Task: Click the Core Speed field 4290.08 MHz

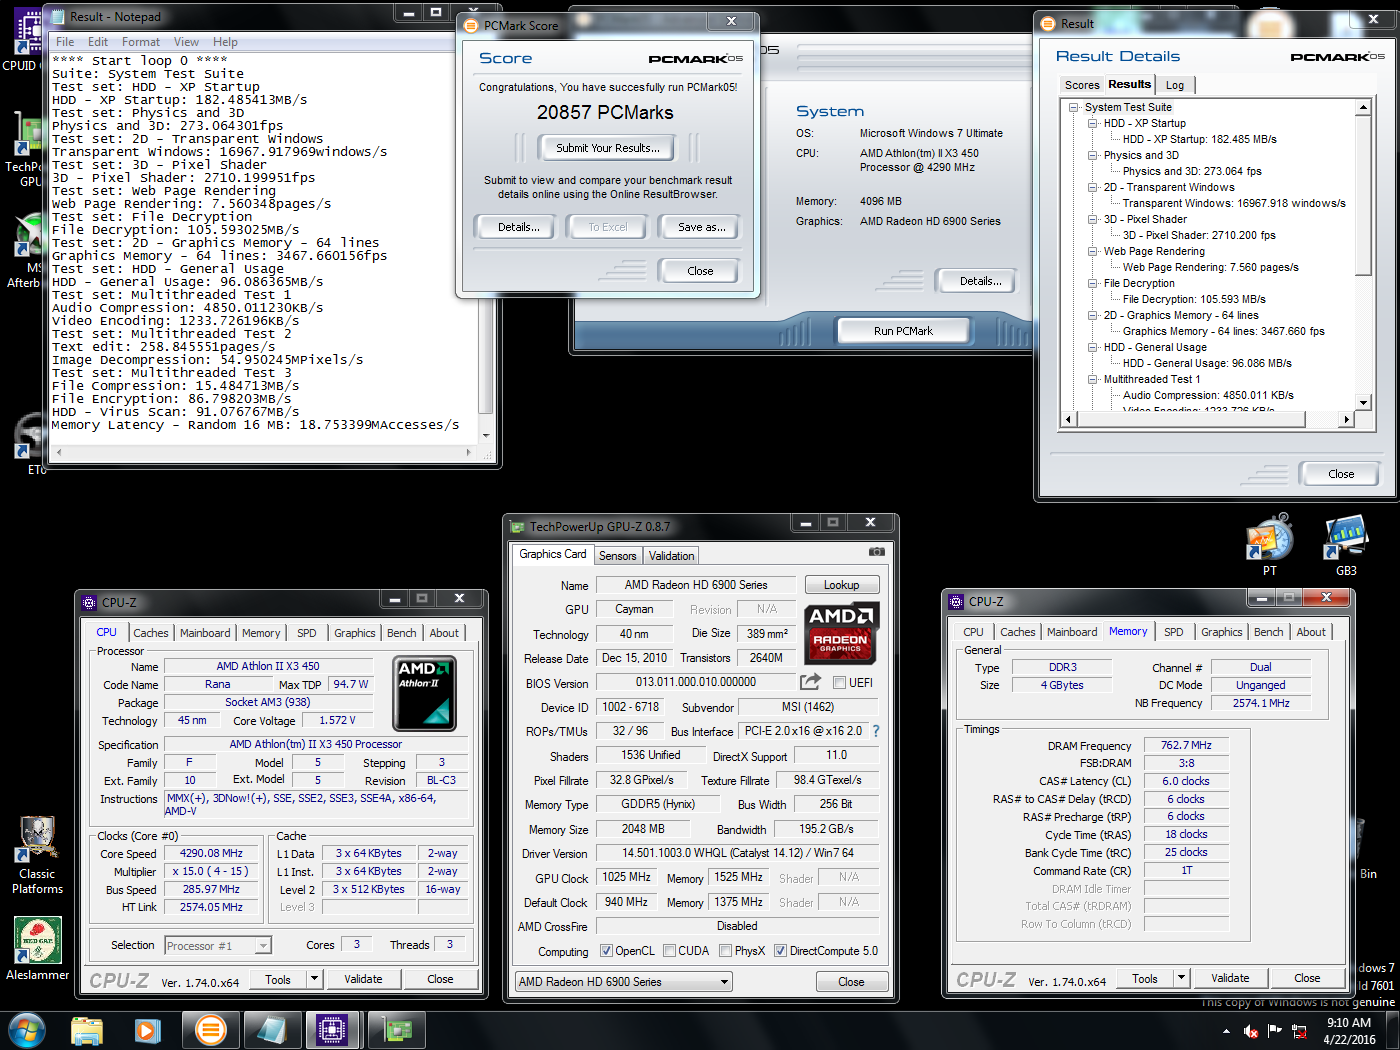Action: (211, 854)
